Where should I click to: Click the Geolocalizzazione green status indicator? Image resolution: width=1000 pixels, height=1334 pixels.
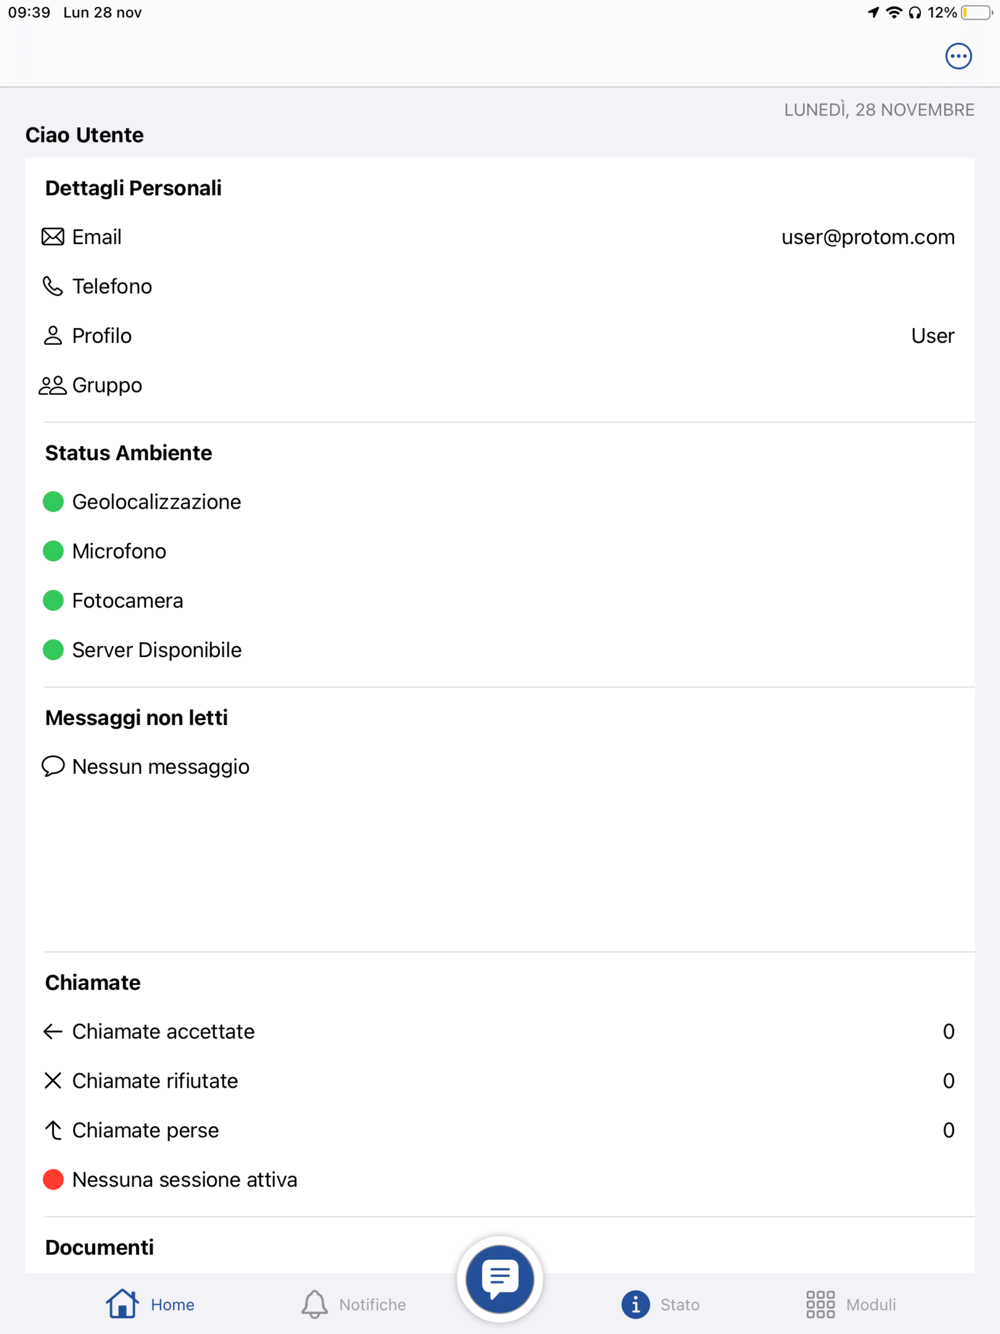(x=54, y=502)
